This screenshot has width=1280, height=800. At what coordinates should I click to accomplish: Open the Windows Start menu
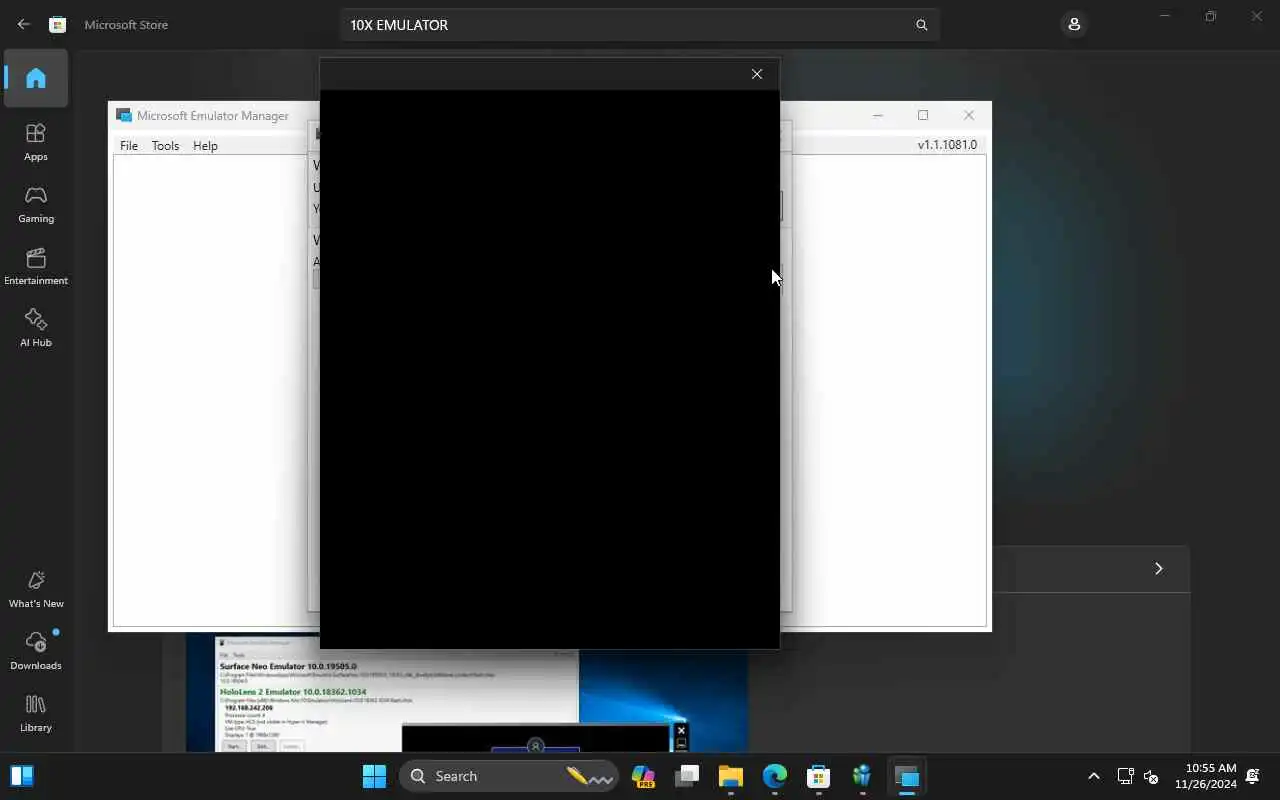pos(374,776)
